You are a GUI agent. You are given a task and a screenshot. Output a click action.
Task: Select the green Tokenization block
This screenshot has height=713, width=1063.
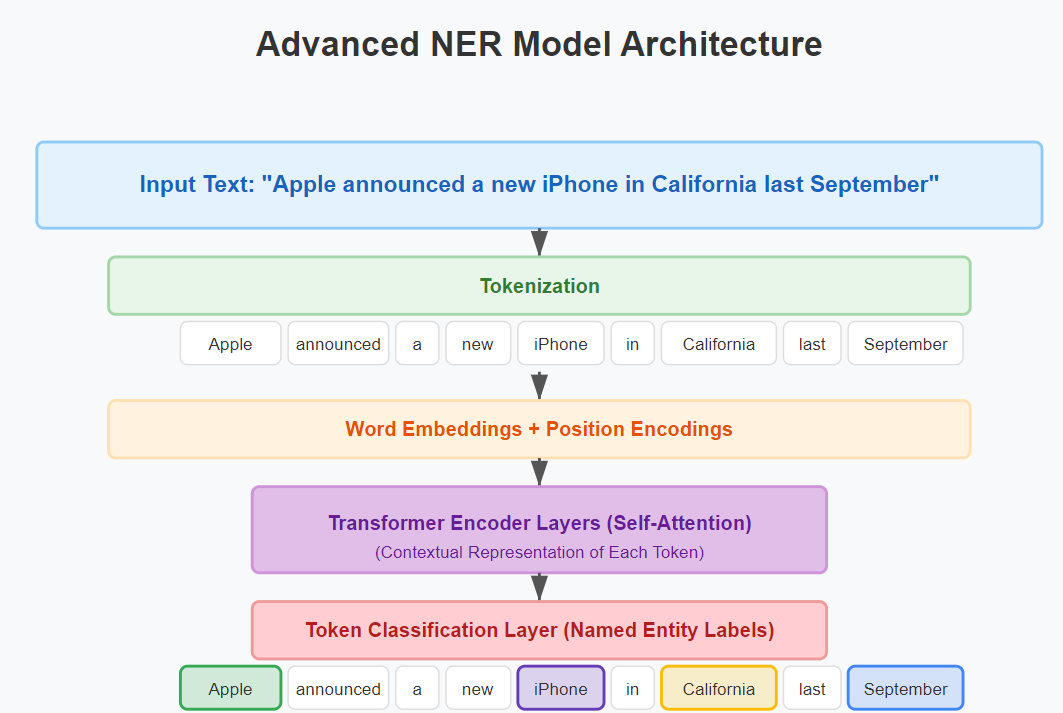pyautogui.click(x=539, y=285)
